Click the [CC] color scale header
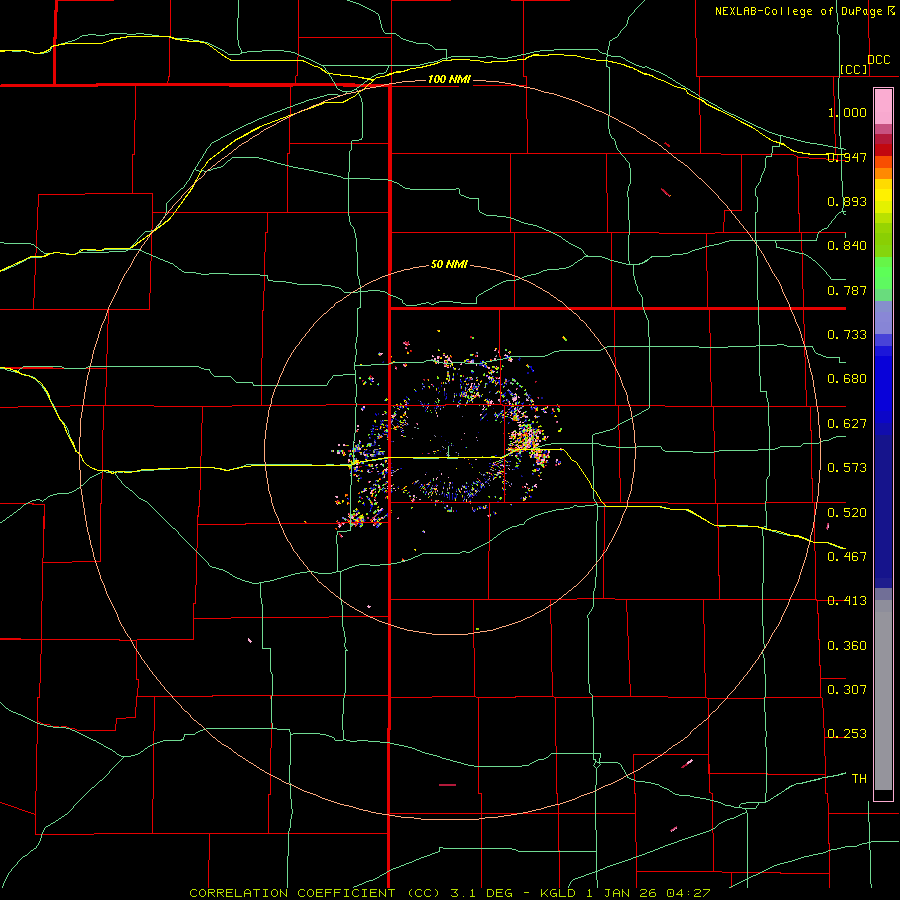 coord(854,69)
